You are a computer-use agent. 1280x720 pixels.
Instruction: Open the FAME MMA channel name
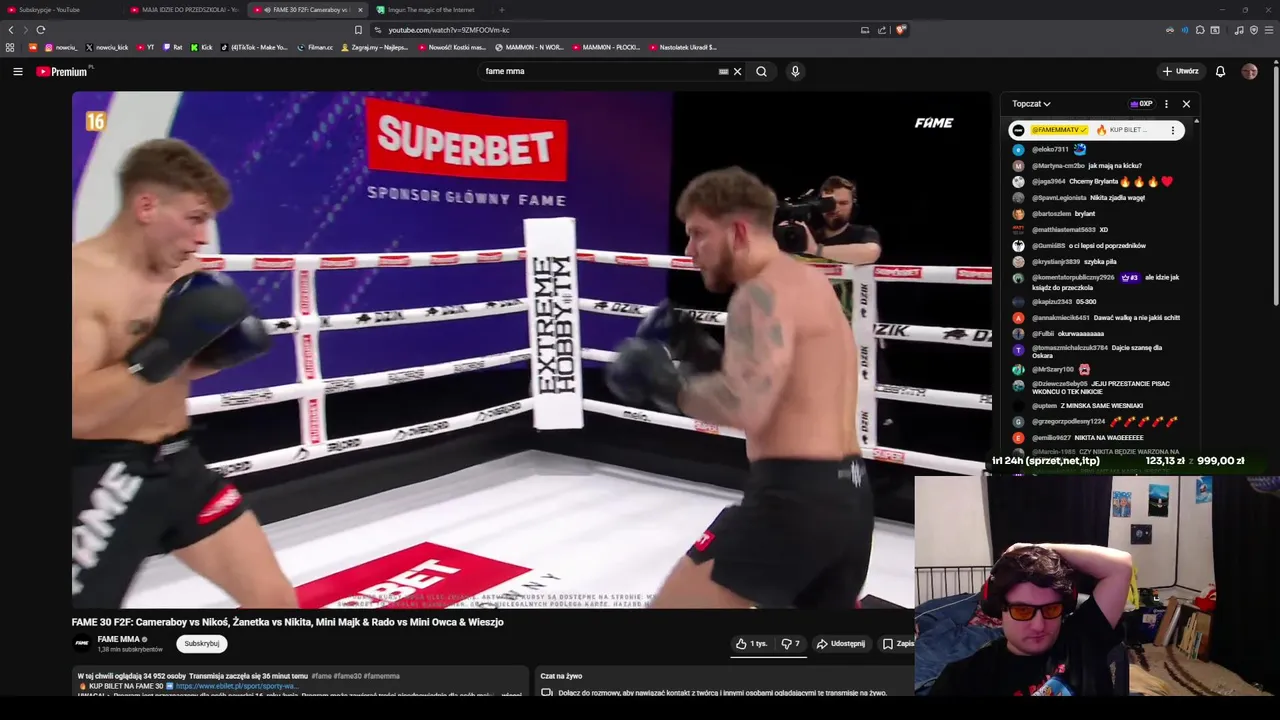119,639
